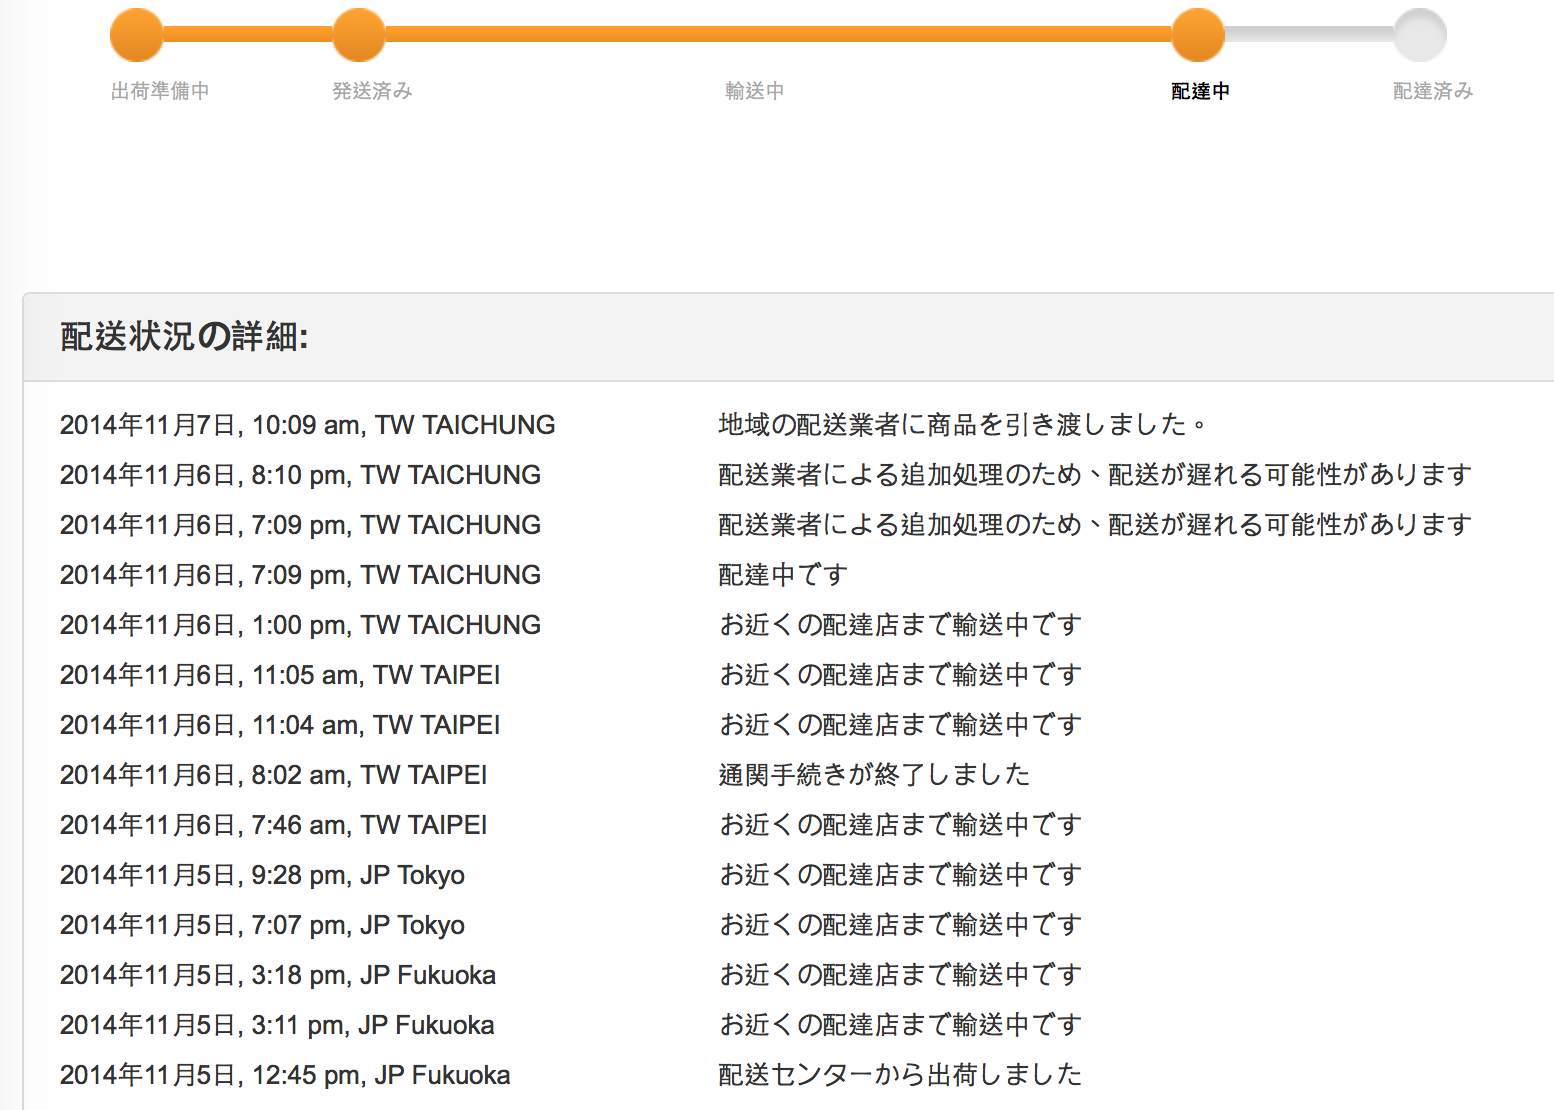1554x1110 pixels.
Task: Click the delay notice status for 7:09 pm
Action: click(x=1095, y=525)
